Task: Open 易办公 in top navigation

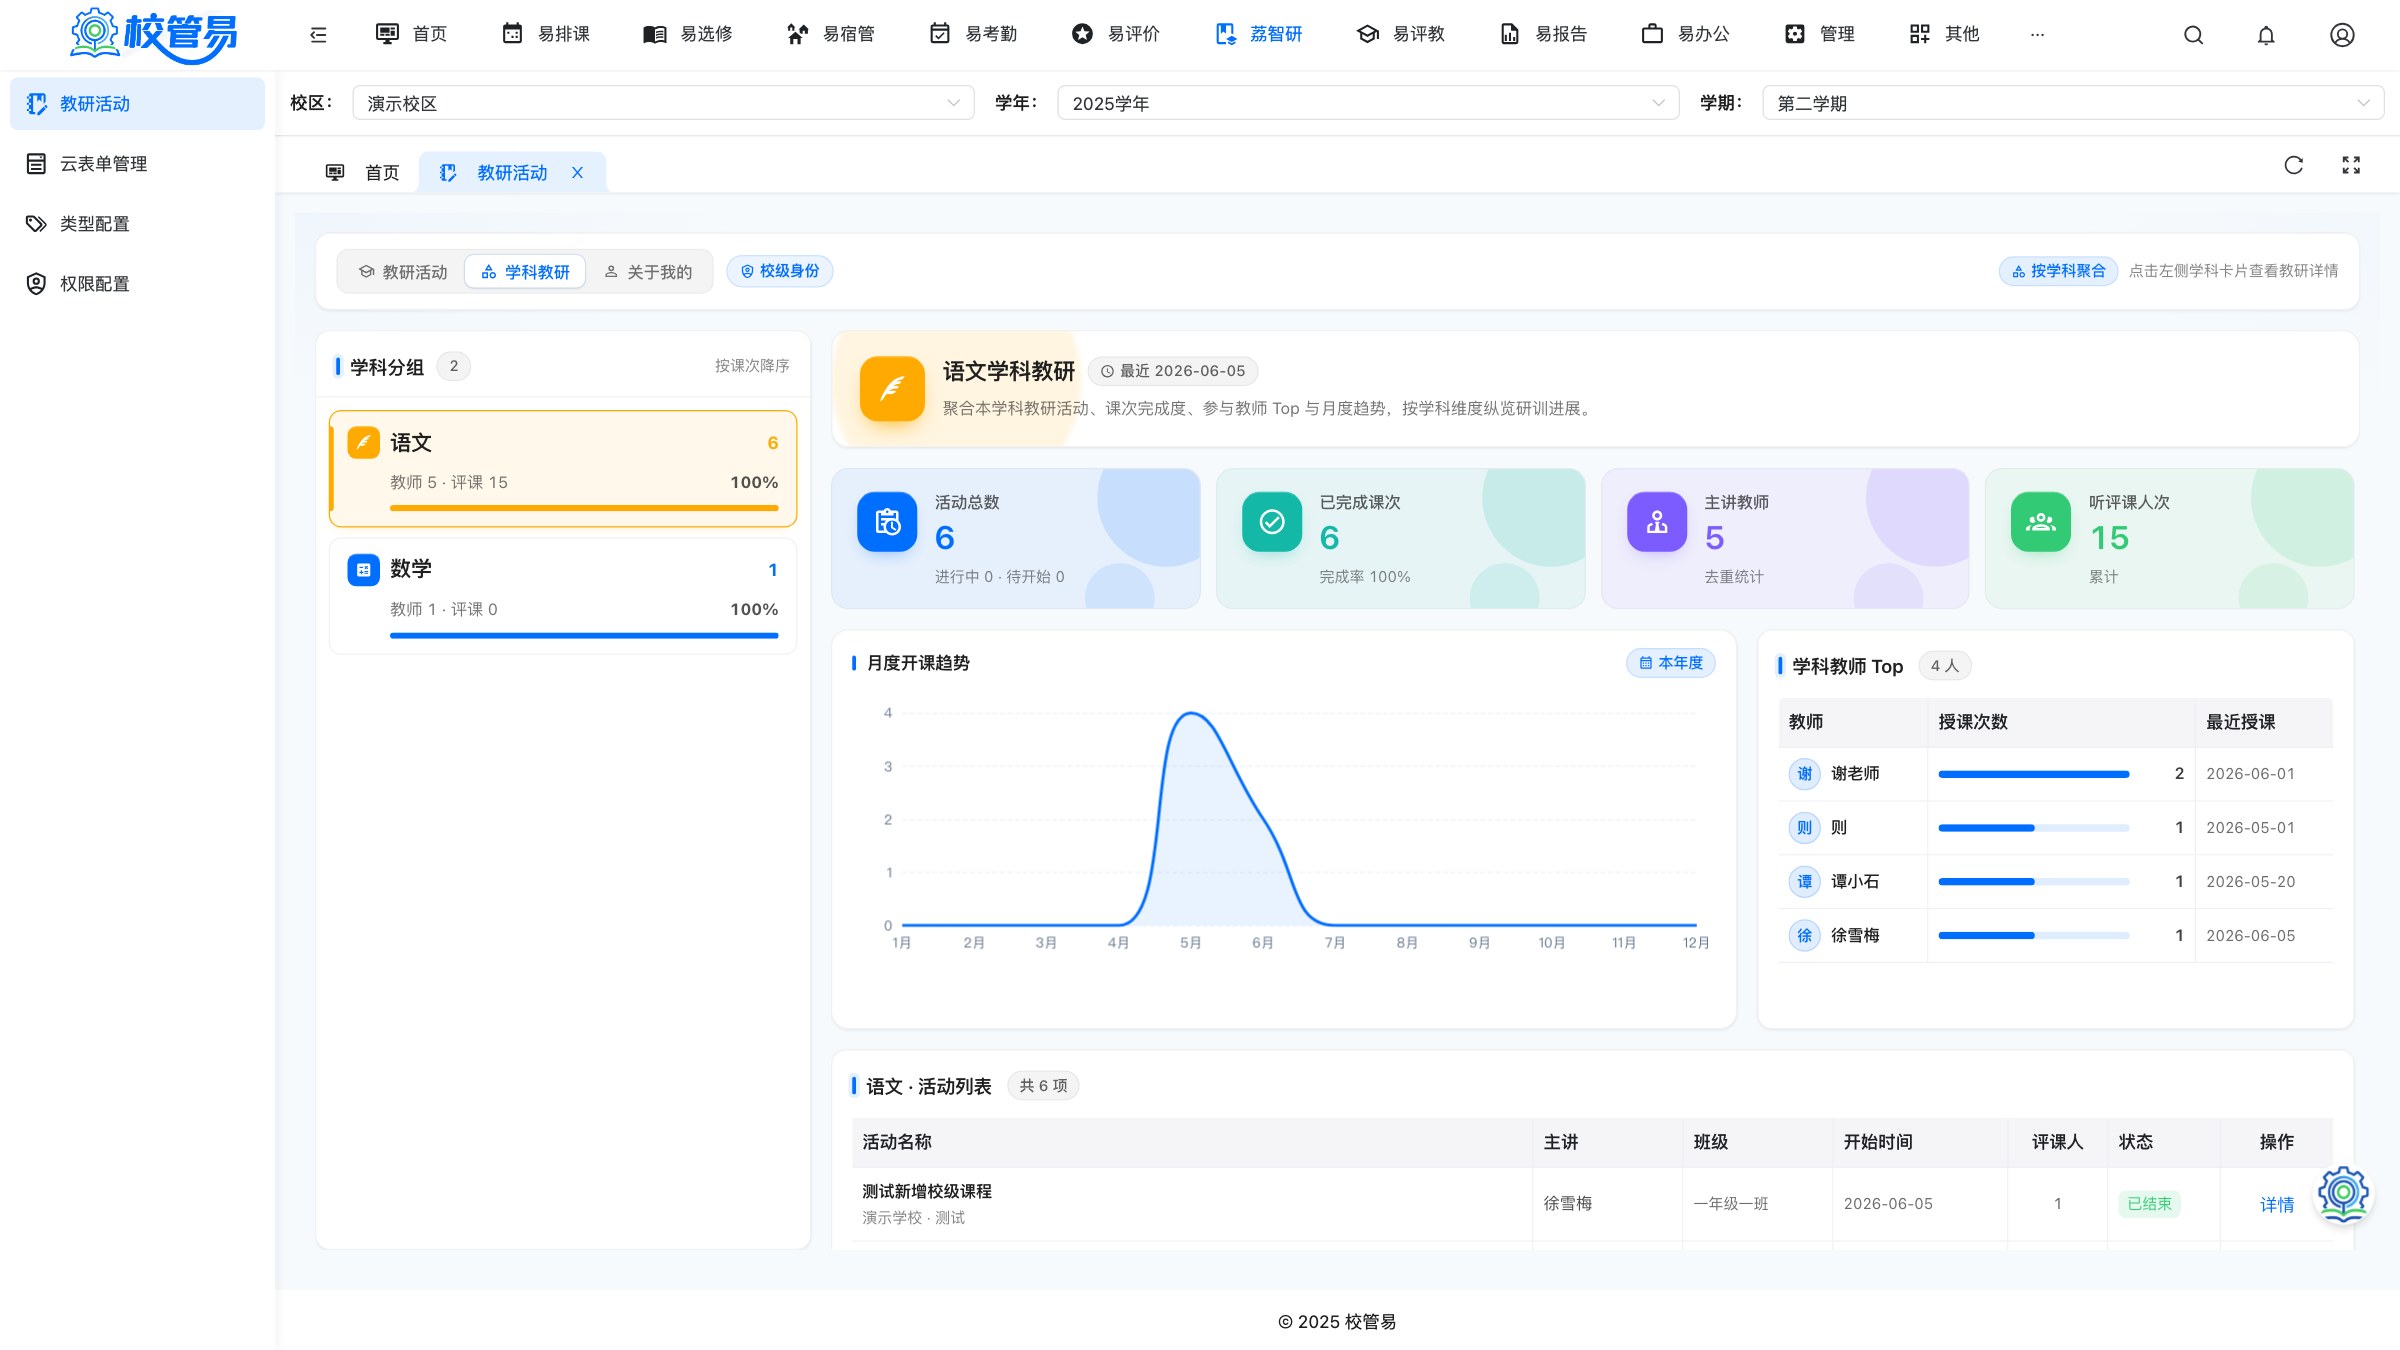Action: pyautogui.click(x=1685, y=34)
